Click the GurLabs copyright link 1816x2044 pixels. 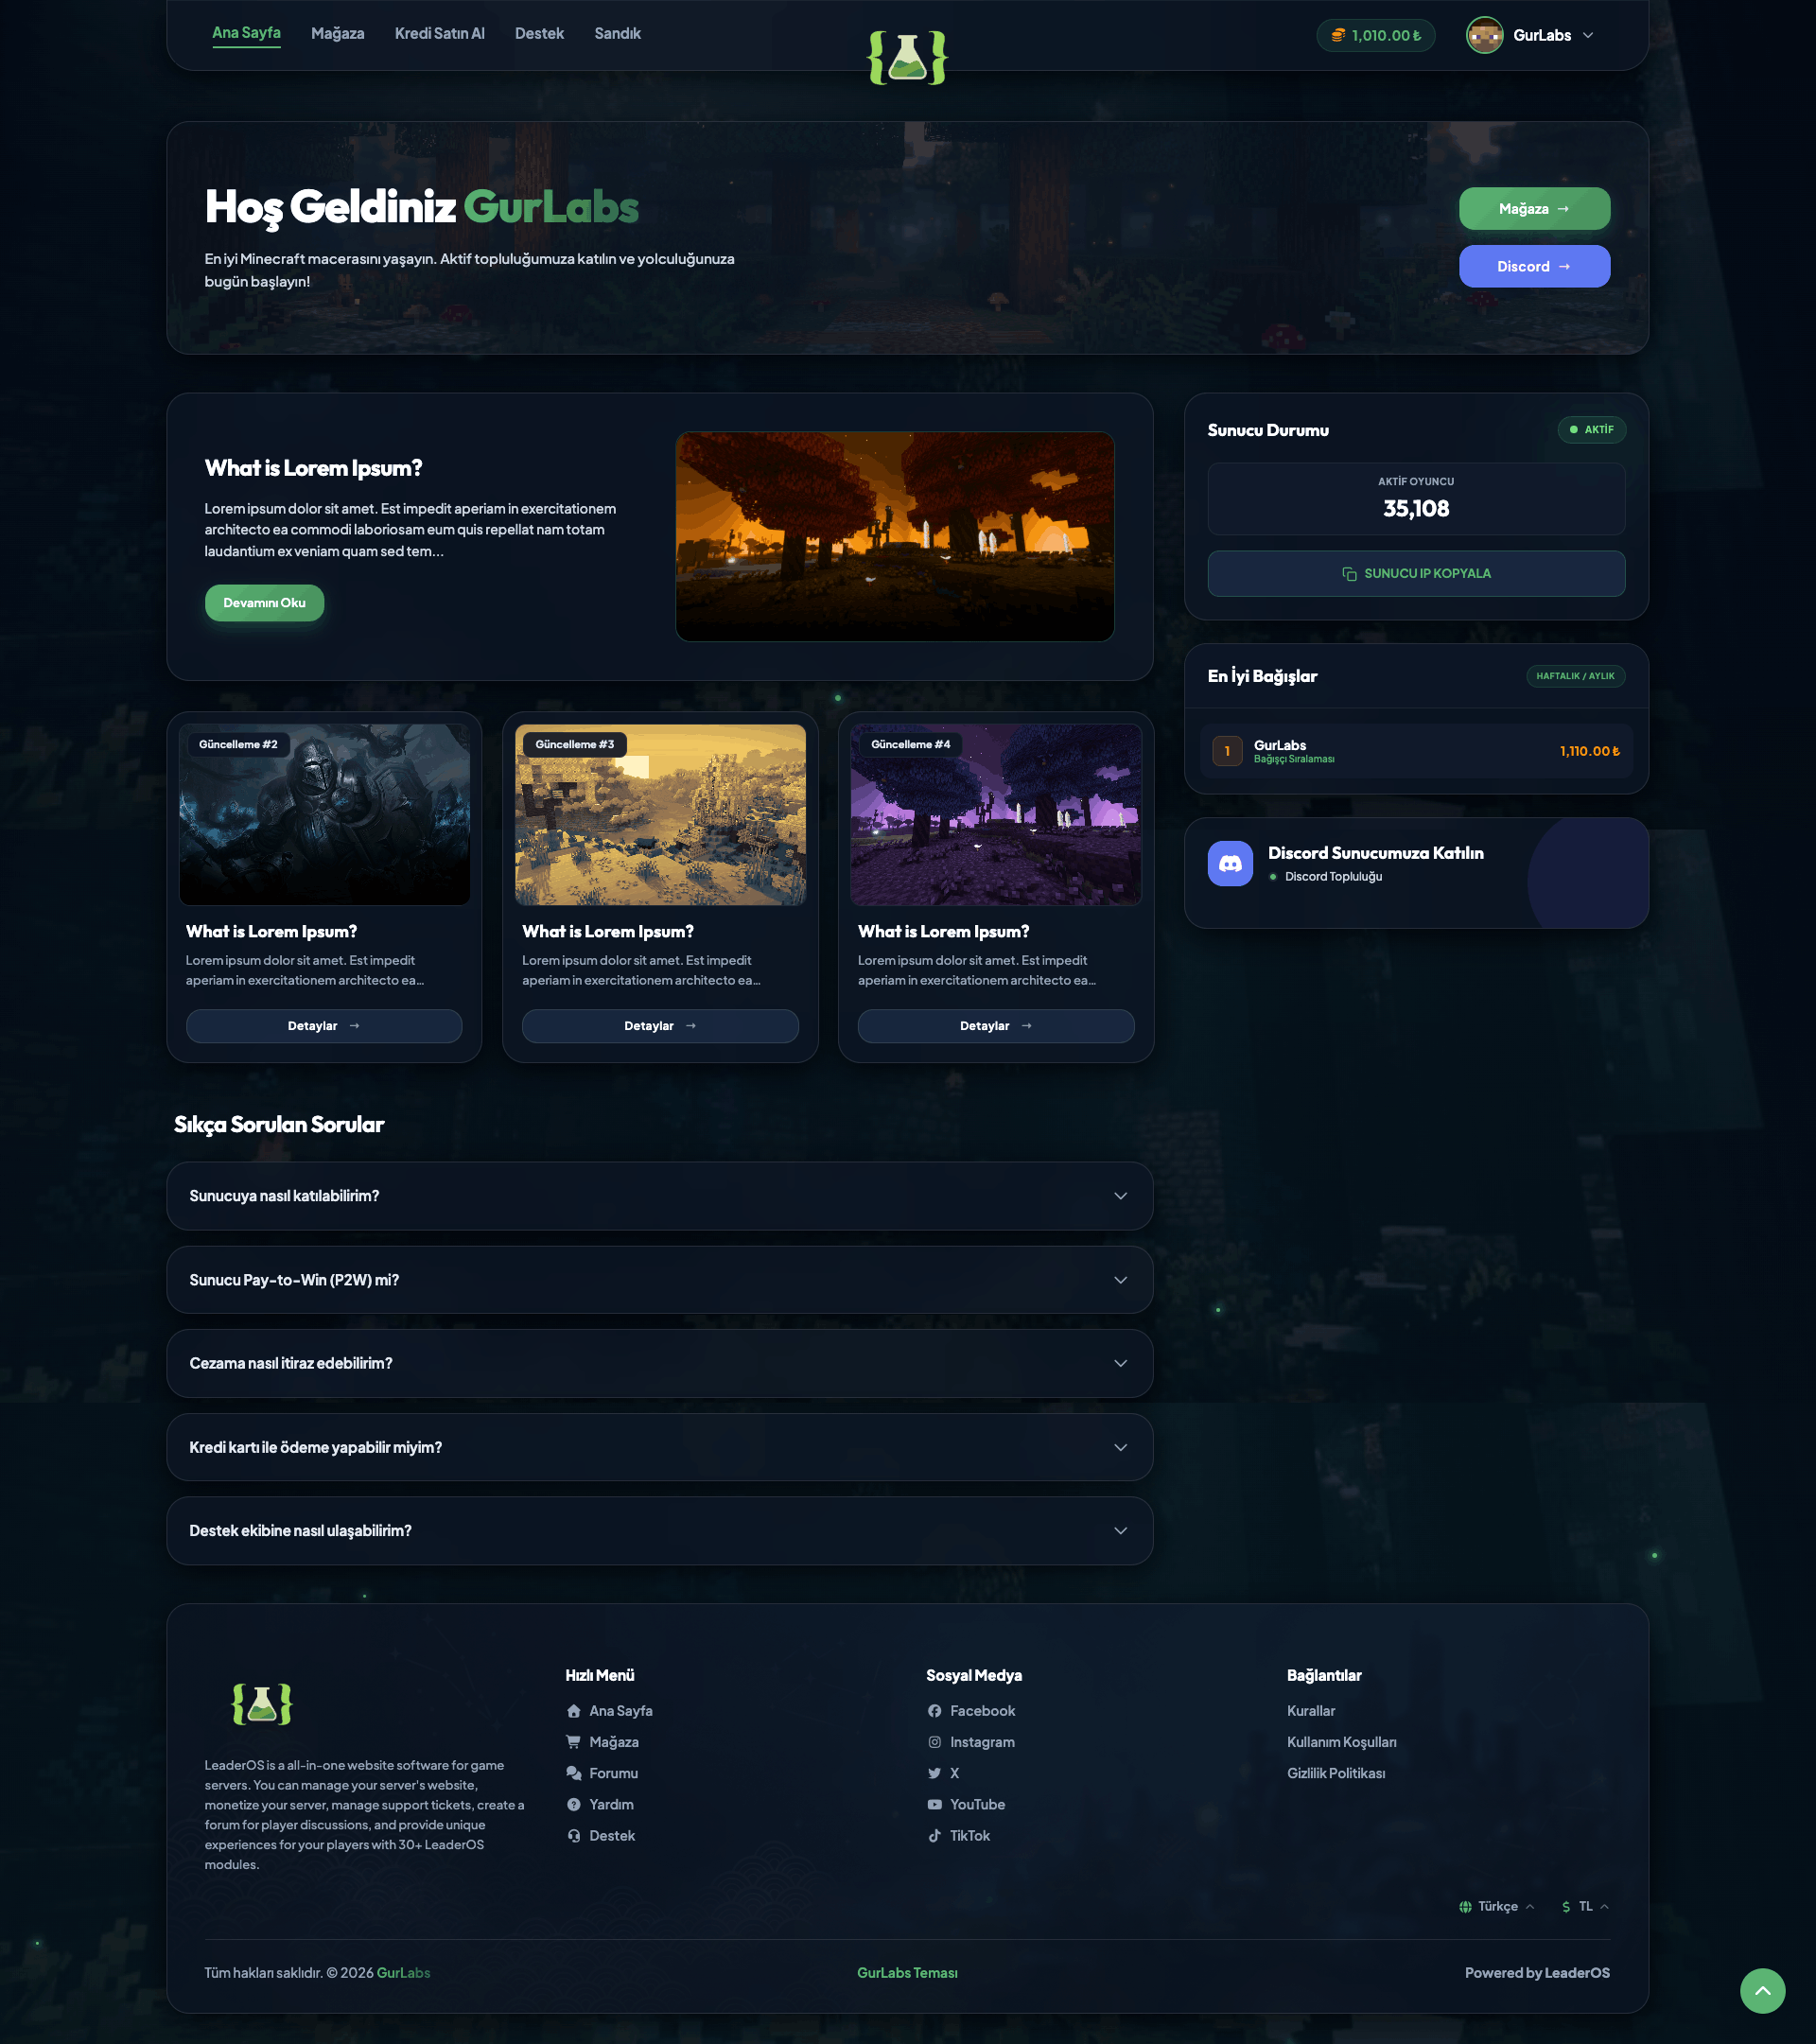tap(403, 1973)
